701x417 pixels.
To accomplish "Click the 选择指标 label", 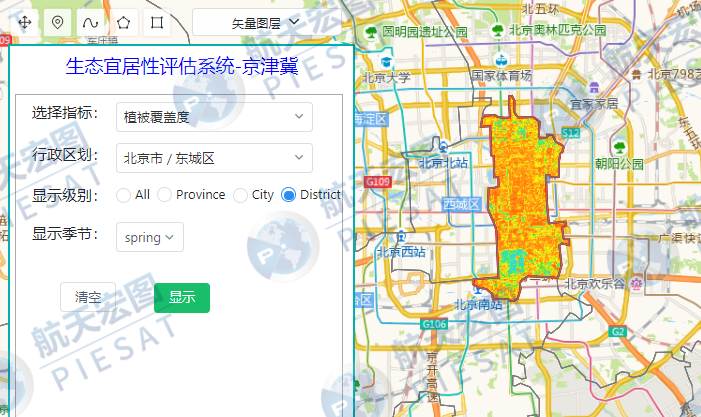I will (65, 113).
